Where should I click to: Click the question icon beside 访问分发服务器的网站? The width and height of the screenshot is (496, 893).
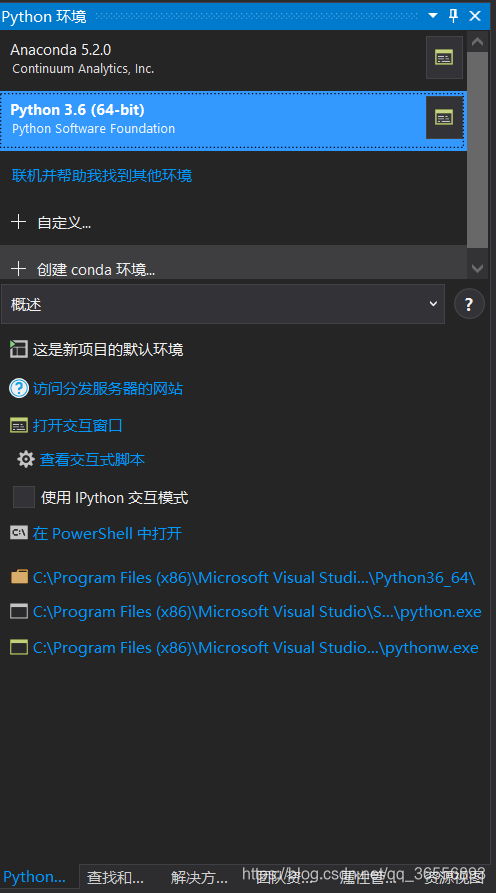19,388
